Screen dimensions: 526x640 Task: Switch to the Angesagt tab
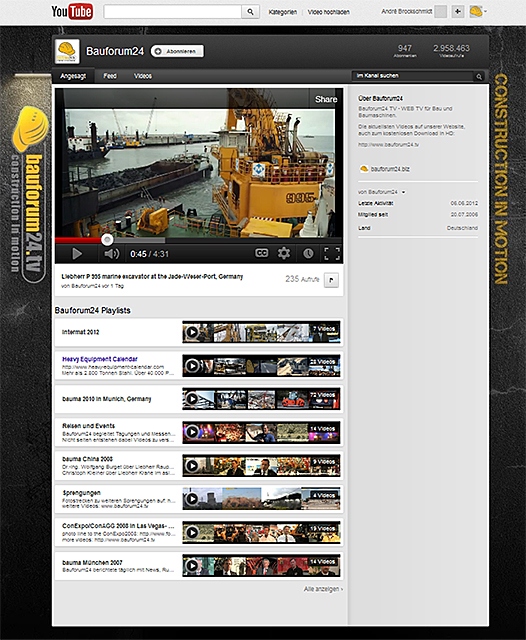click(73, 76)
